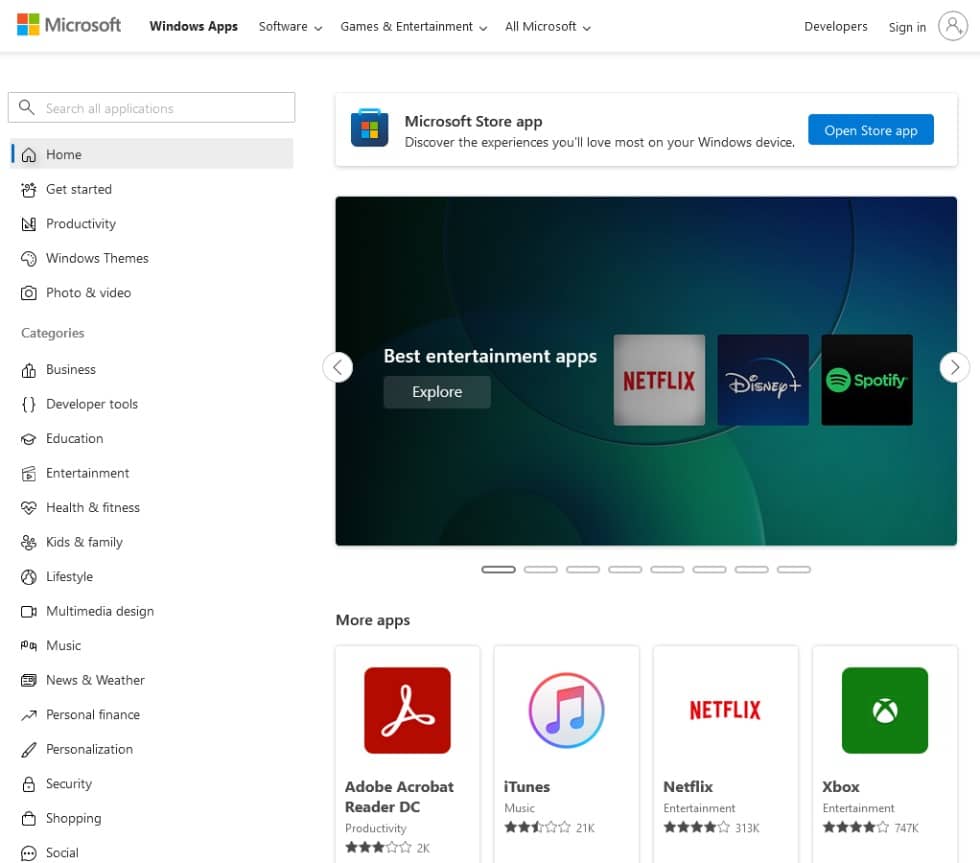Select the second carousel page indicator
Viewport: 980px width, 863px height.
(541, 569)
